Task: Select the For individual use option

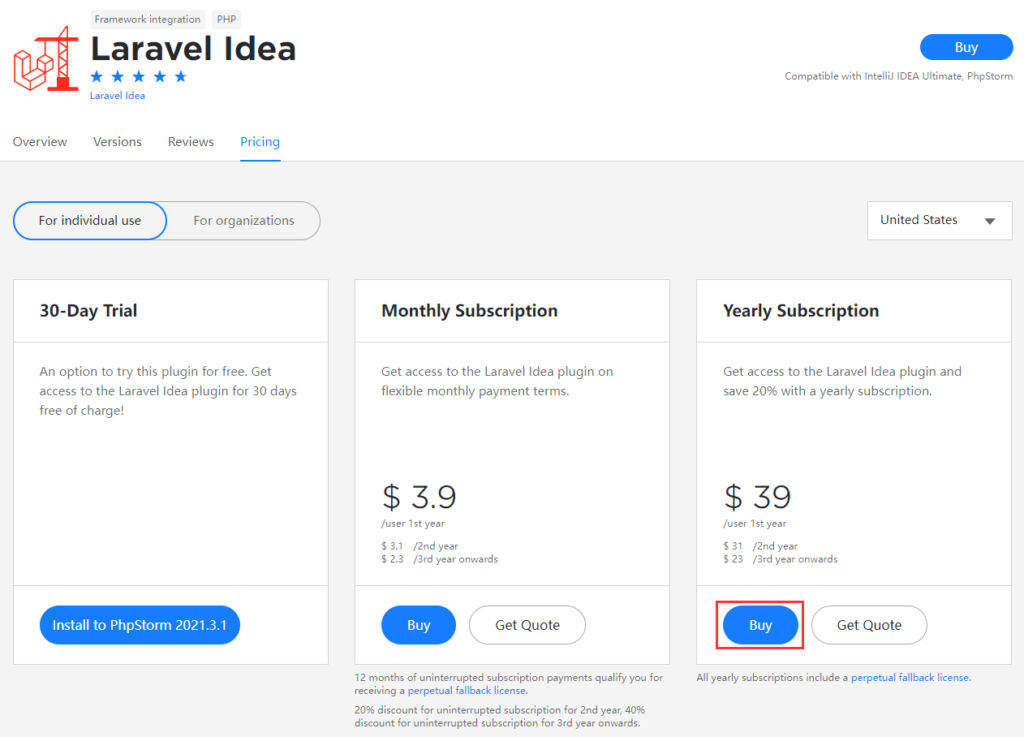Action: point(89,220)
